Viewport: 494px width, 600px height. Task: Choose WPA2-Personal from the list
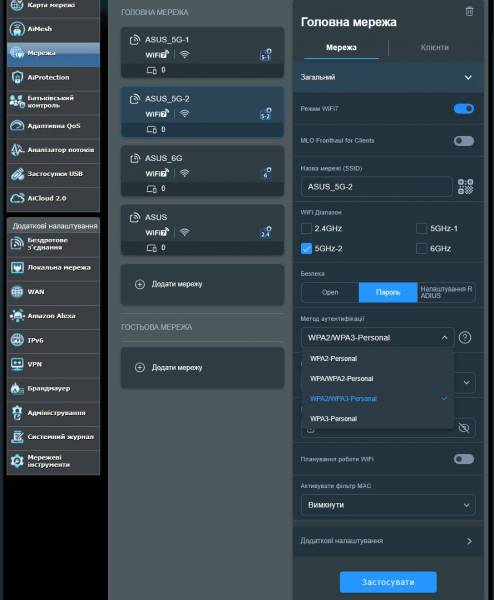377,359
